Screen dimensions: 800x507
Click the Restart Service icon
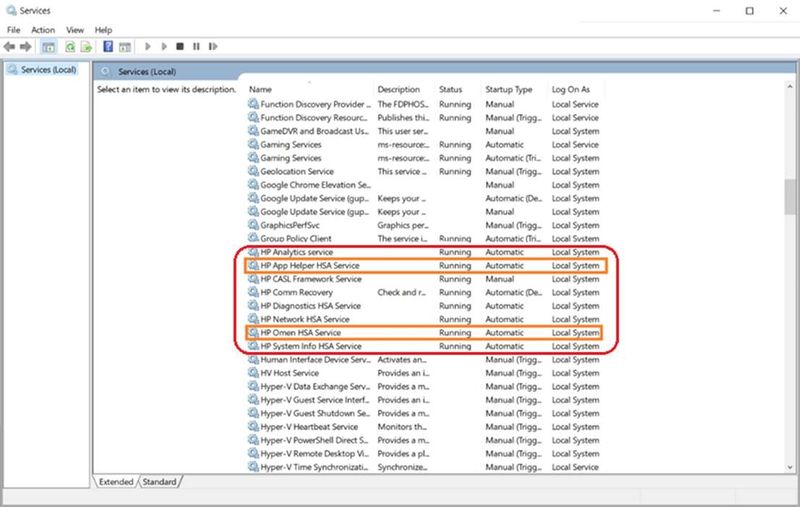click(x=213, y=46)
